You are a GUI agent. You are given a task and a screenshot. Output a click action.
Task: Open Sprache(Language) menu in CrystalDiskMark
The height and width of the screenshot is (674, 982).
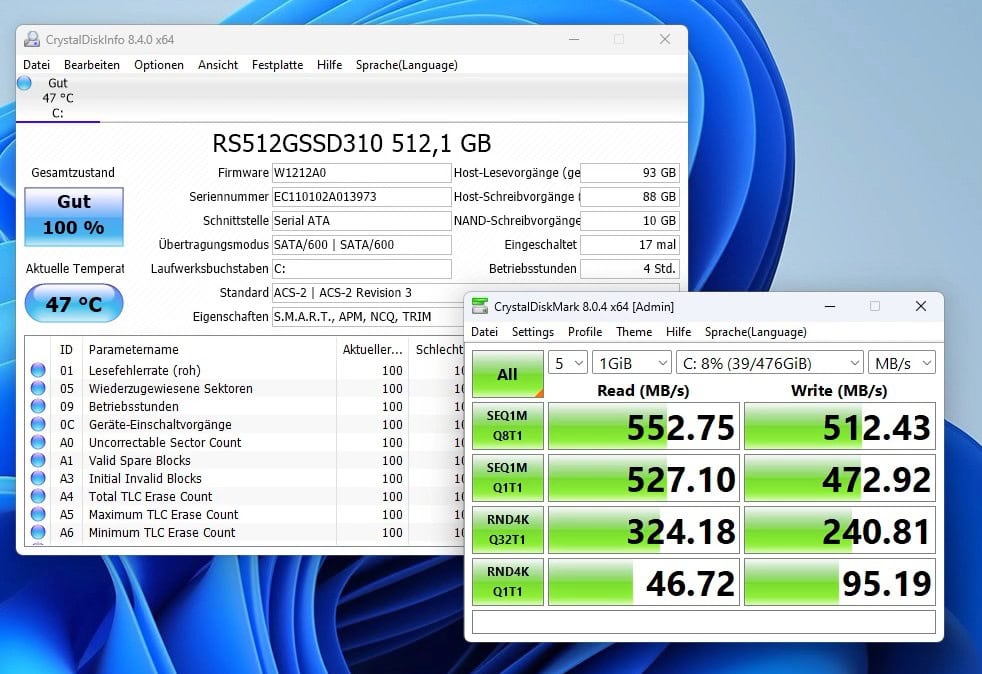(755, 331)
